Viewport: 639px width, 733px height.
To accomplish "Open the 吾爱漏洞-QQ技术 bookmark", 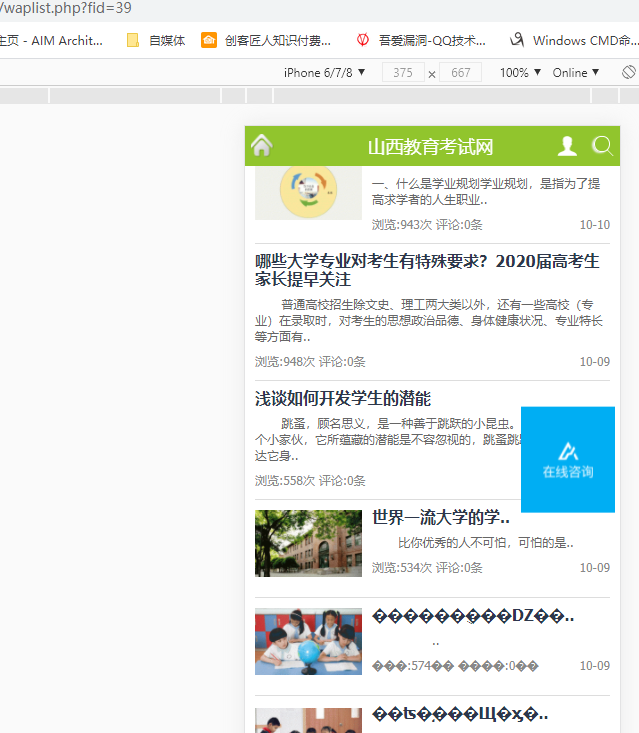I will 421,41.
